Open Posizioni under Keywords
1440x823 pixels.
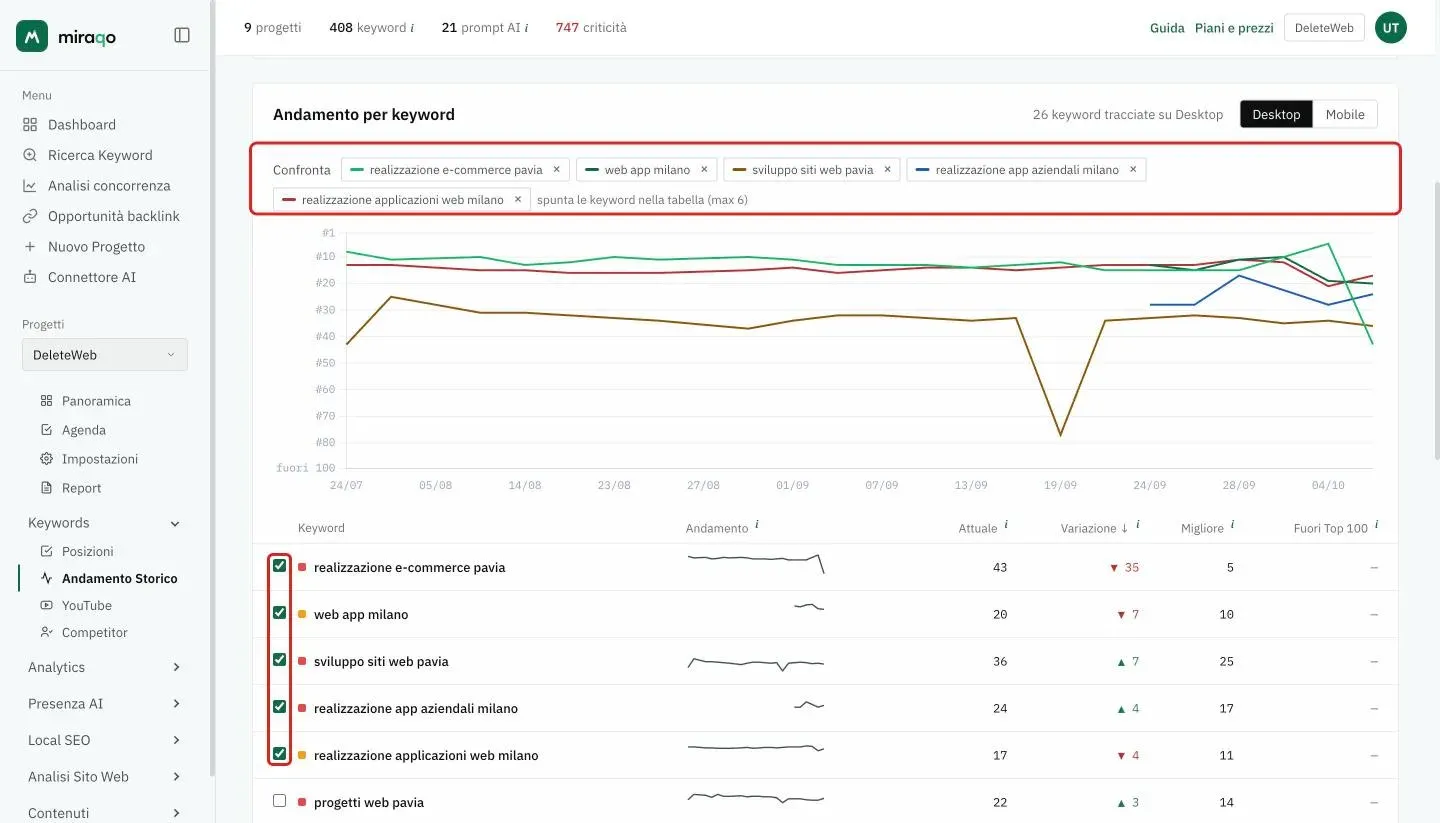pyautogui.click(x=88, y=551)
